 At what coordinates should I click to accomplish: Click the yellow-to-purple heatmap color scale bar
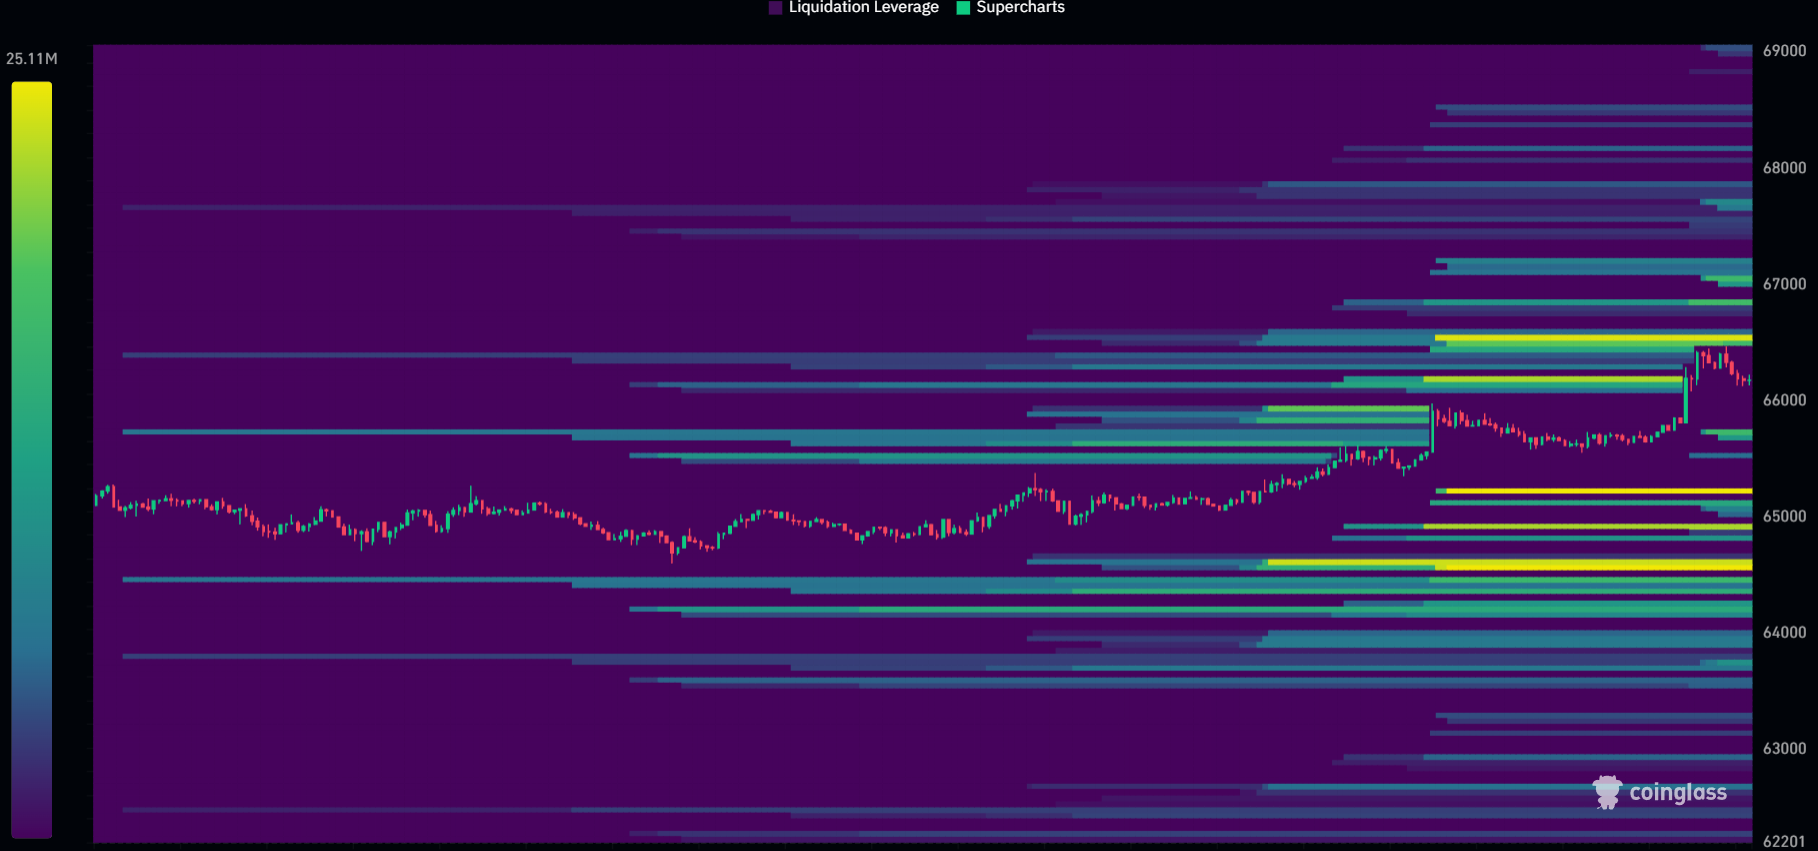32,460
